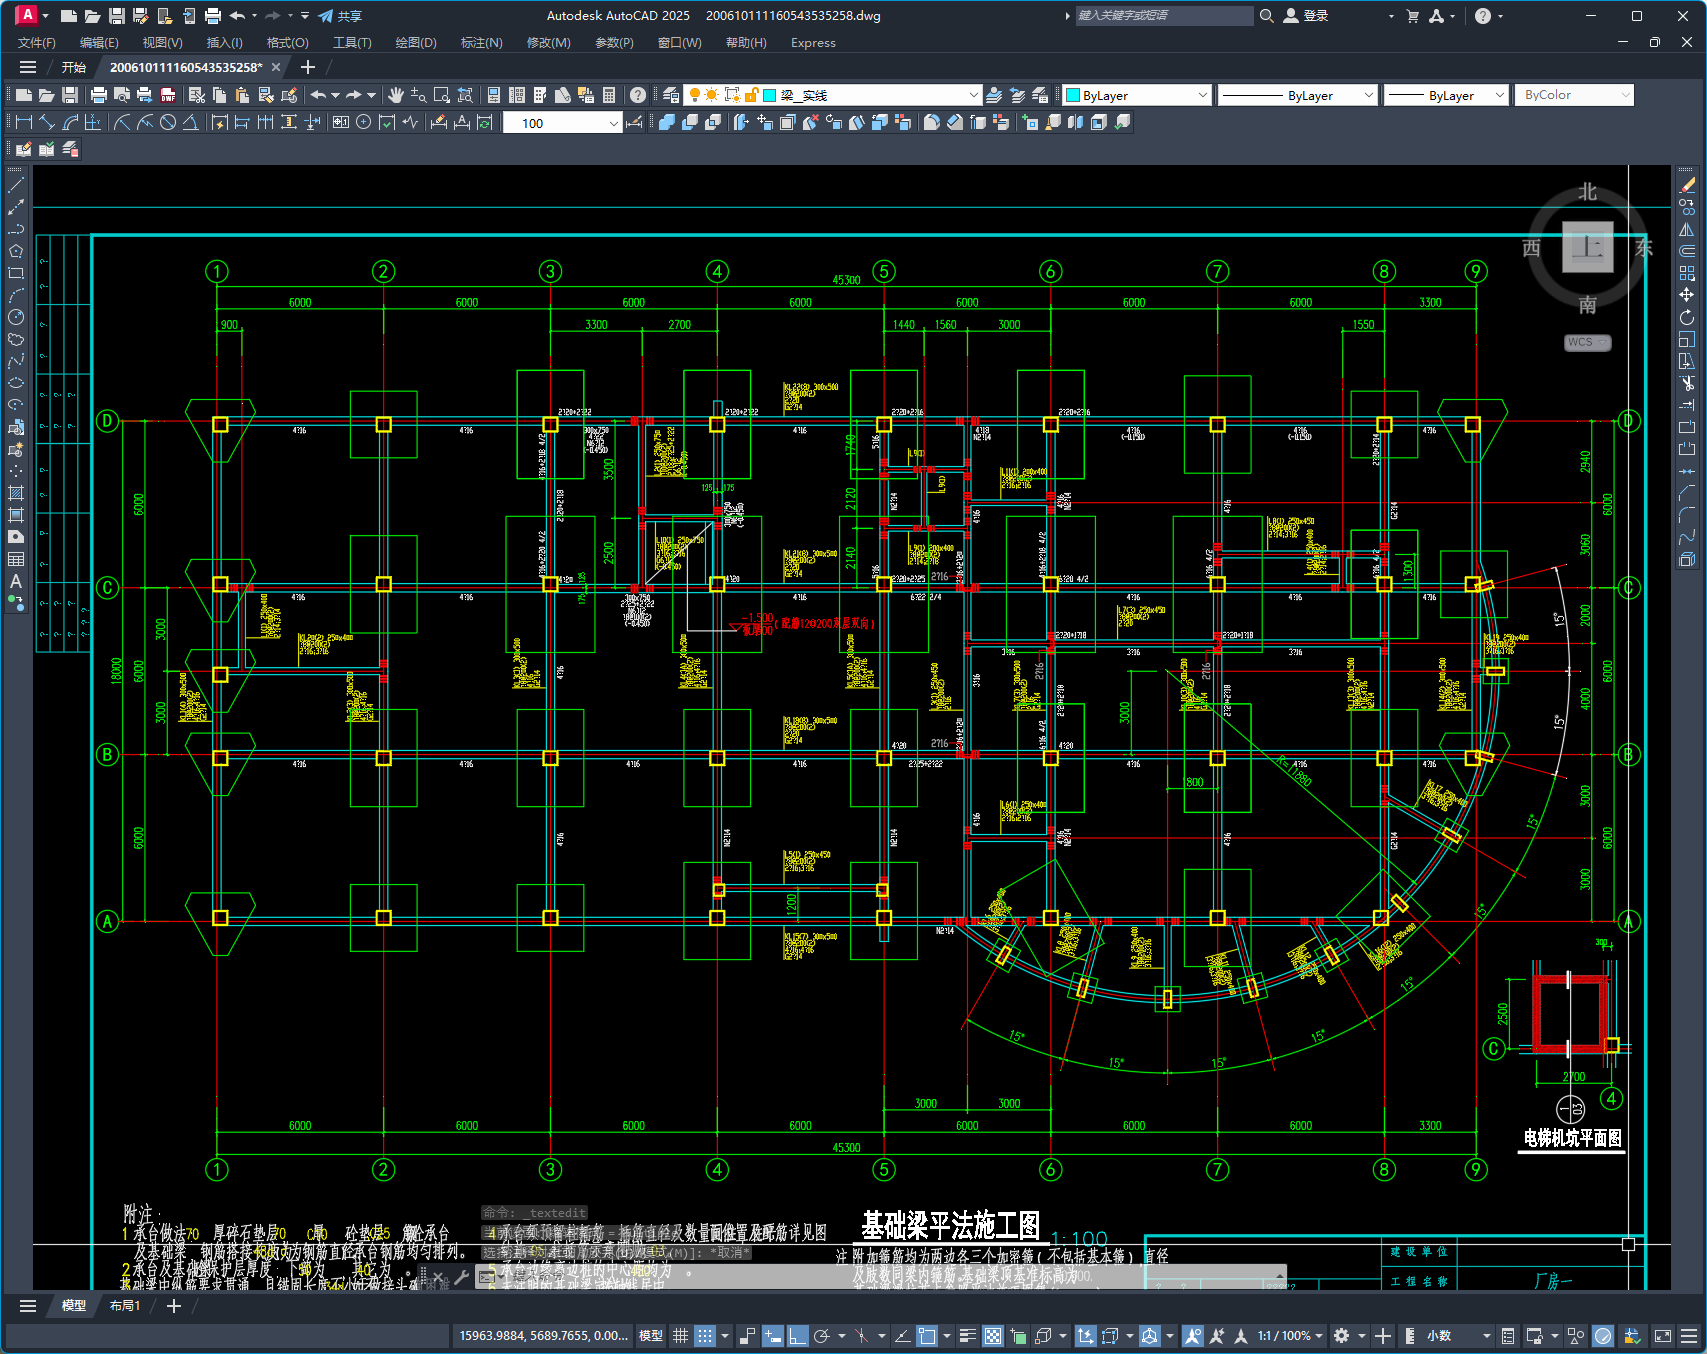Select the Linear dimension tool
Image resolution: width=1707 pixels, height=1354 pixels.
point(24,122)
